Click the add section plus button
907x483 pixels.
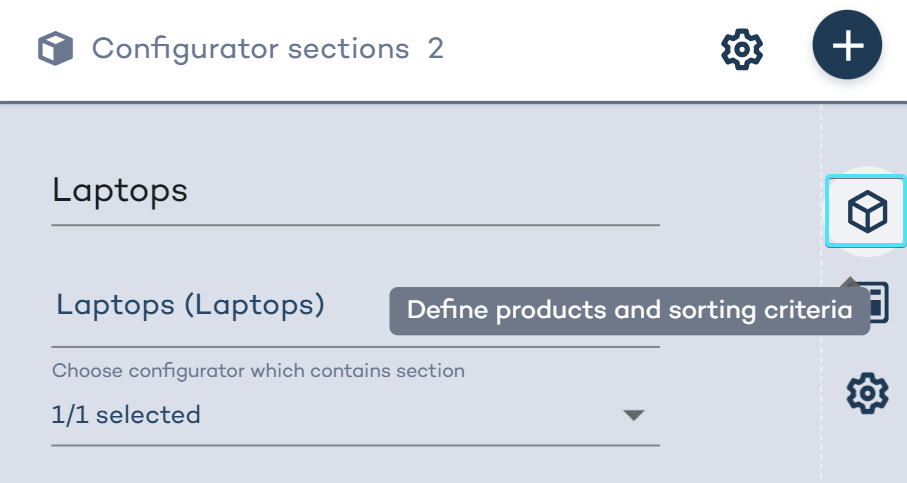[847, 46]
